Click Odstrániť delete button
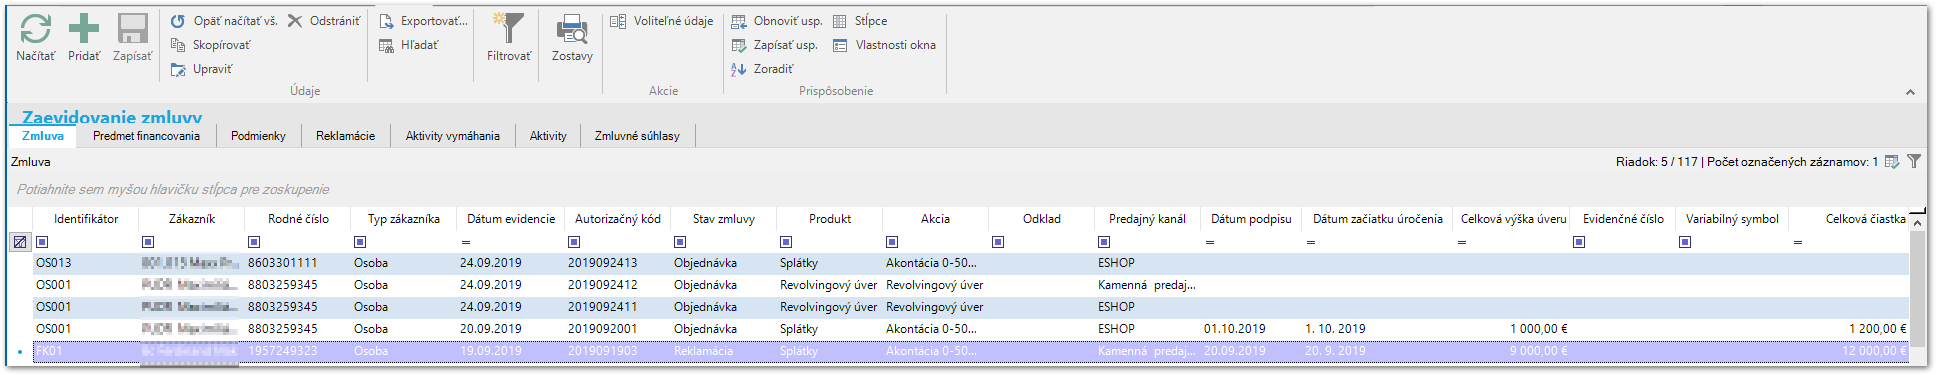Viewport: 1936px width, 375px height. [x=324, y=21]
